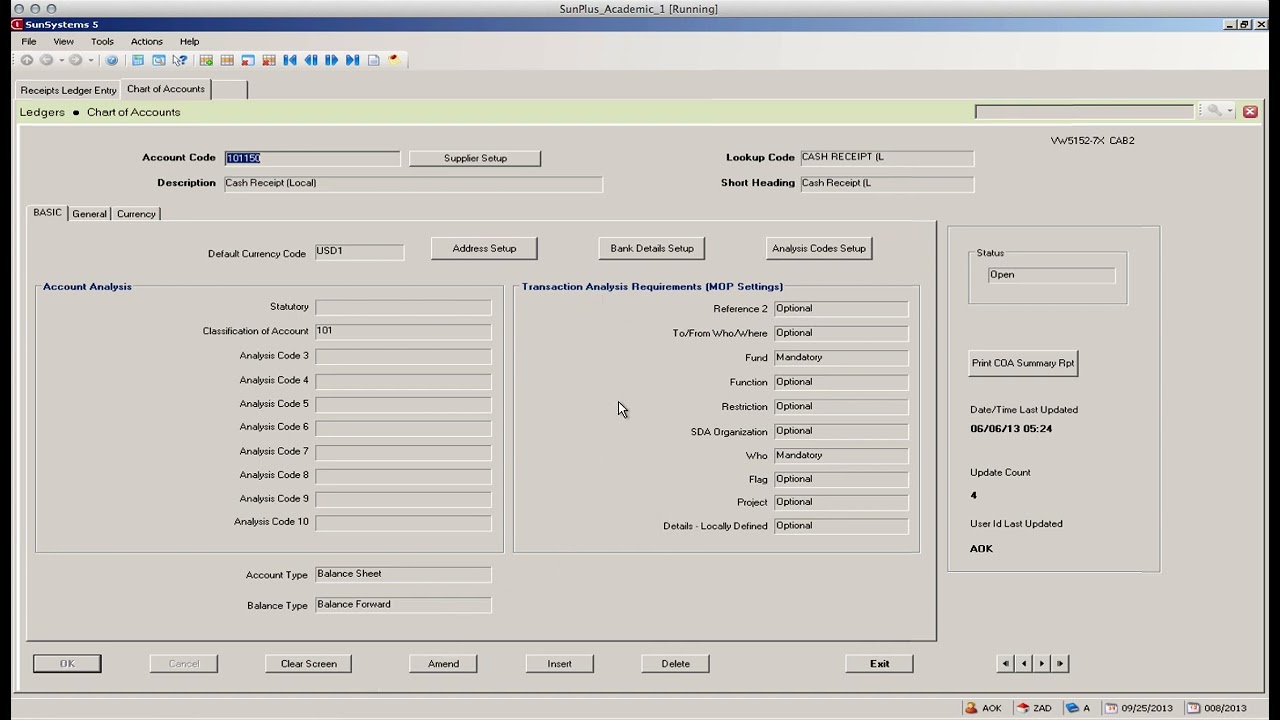1280x720 pixels.
Task: Open the Help menu
Action: click(x=189, y=41)
